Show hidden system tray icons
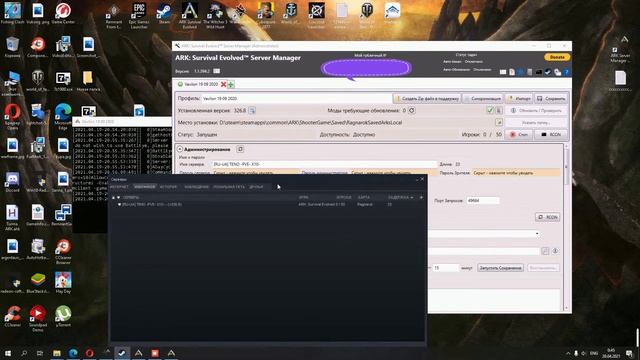The width and height of the screenshot is (640, 360). 568,353
